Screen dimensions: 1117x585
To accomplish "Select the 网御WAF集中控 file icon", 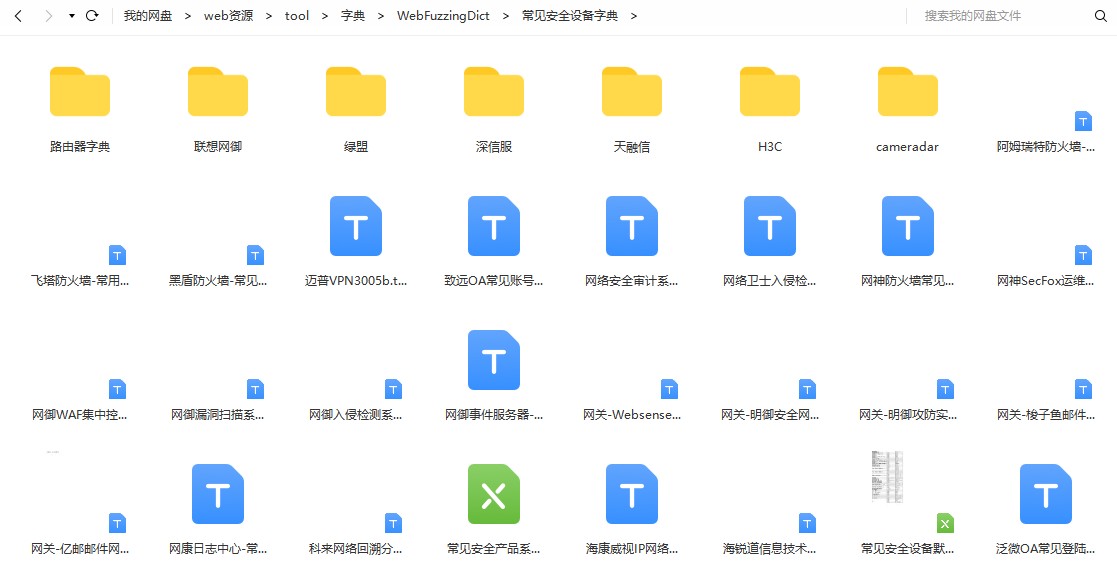I will click(117, 389).
